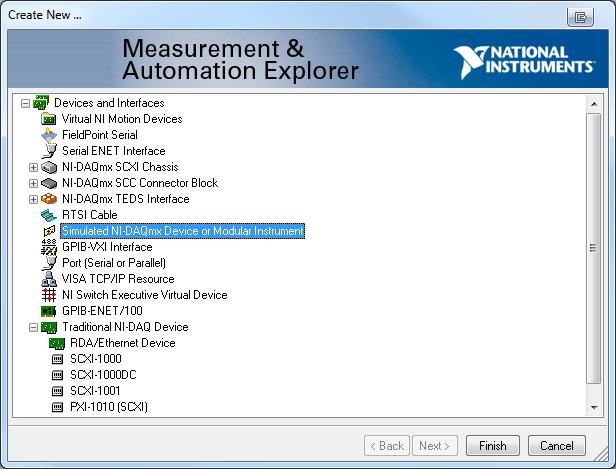Click the RDA/Ethernet Device icon
The height and width of the screenshot is (469, 616).
pyautogui.click(x=57, y=344)
